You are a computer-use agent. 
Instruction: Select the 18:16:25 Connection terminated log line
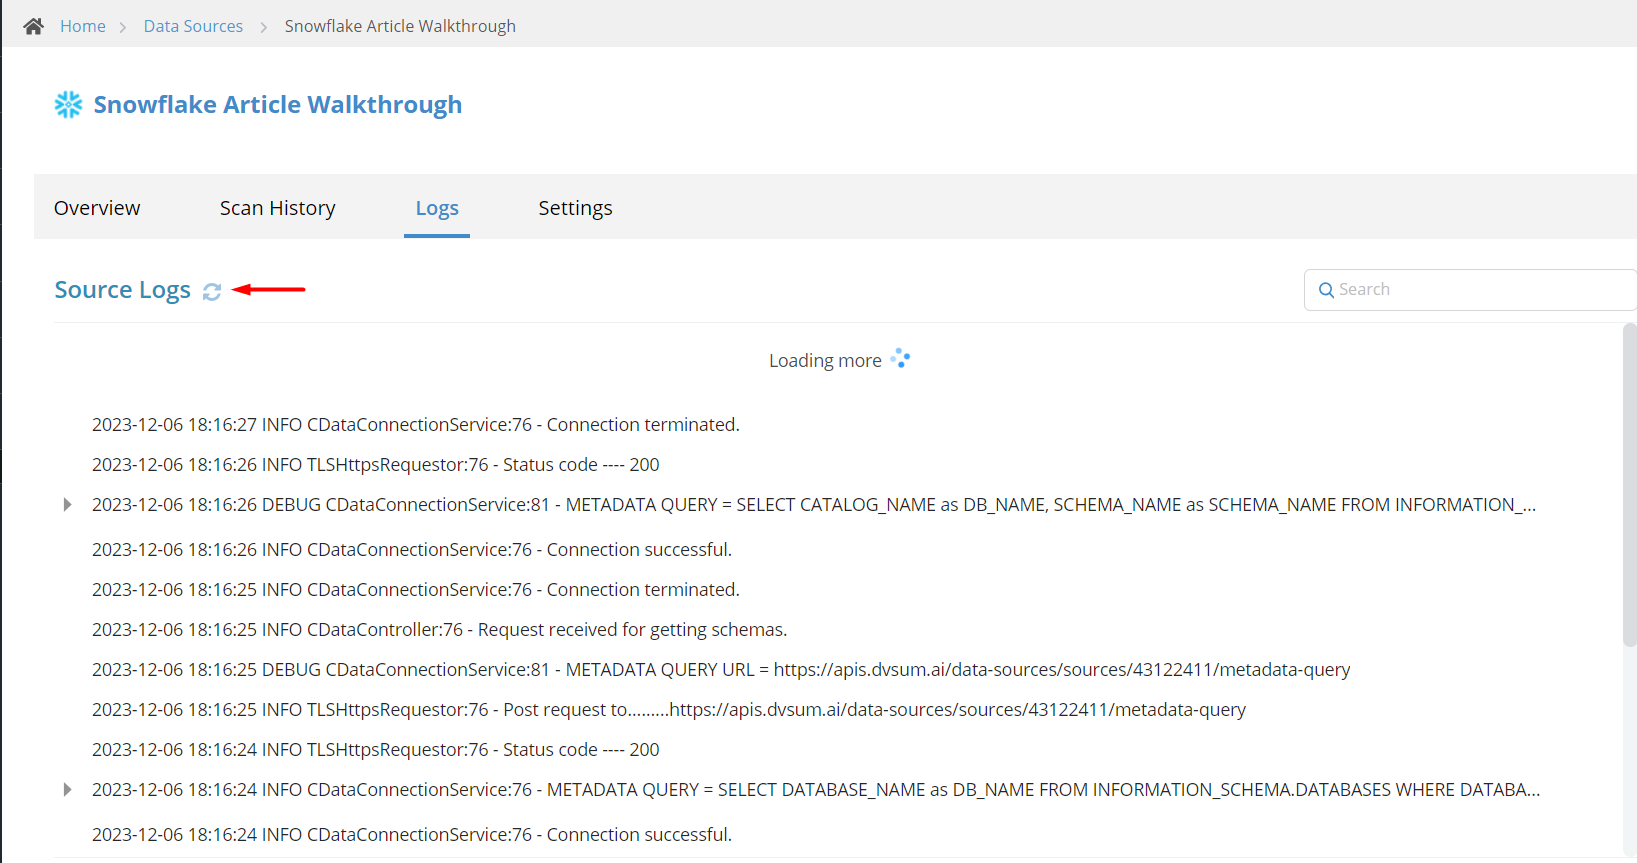click(x=416, y=590)
